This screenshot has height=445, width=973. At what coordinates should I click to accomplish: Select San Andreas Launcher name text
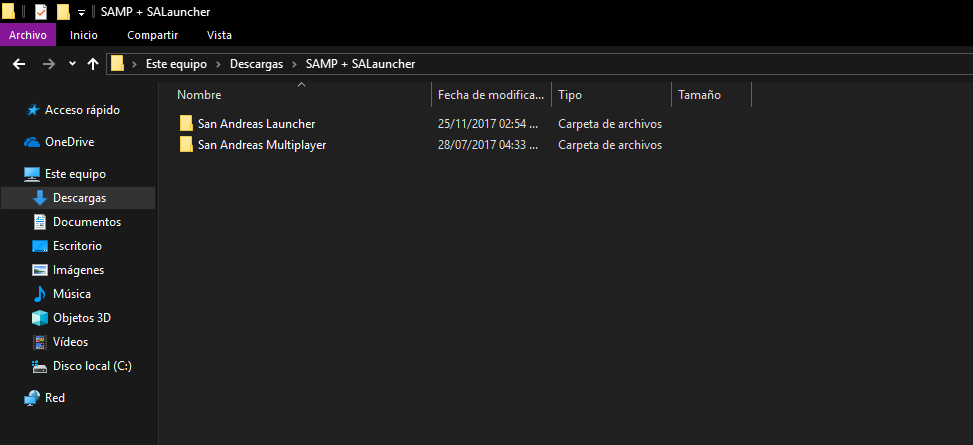pyautogui.click(x=256, y=124)
